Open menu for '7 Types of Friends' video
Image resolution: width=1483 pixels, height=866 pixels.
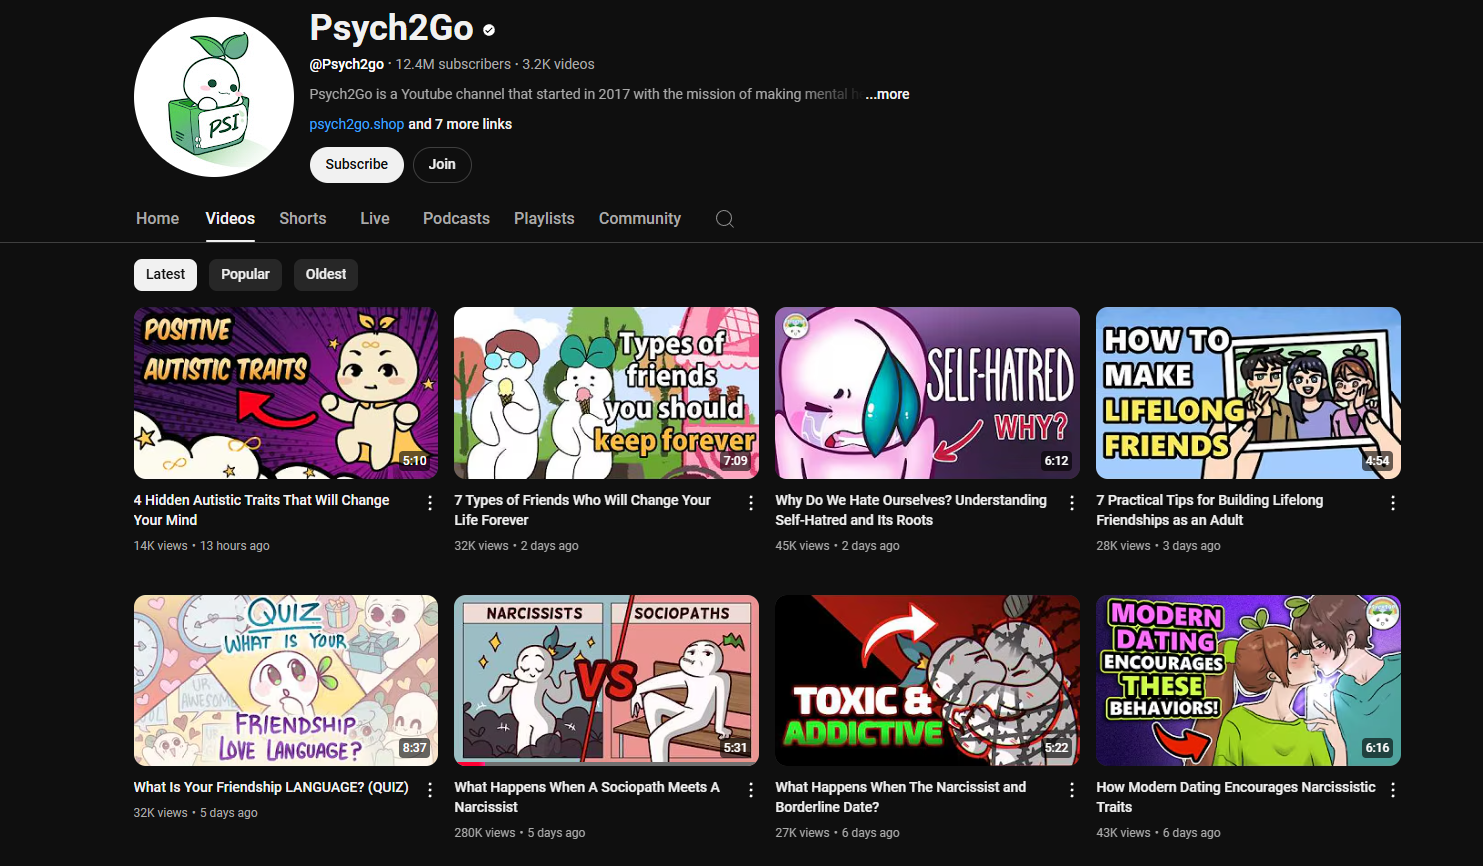(x=751, y=503)
